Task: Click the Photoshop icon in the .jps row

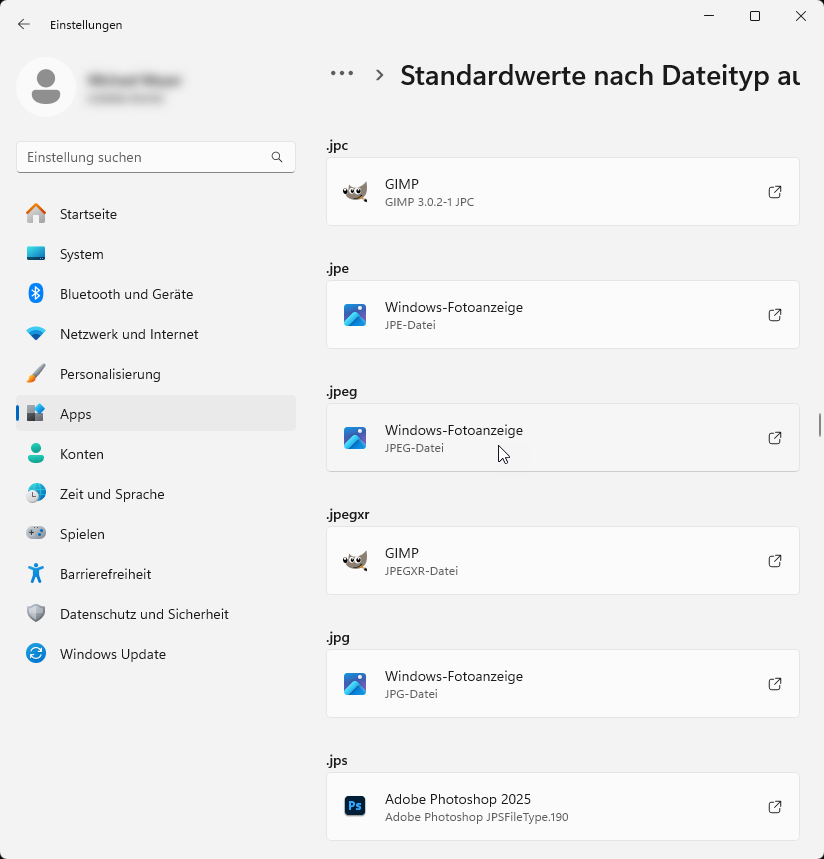Action: [x=355, y=806]
